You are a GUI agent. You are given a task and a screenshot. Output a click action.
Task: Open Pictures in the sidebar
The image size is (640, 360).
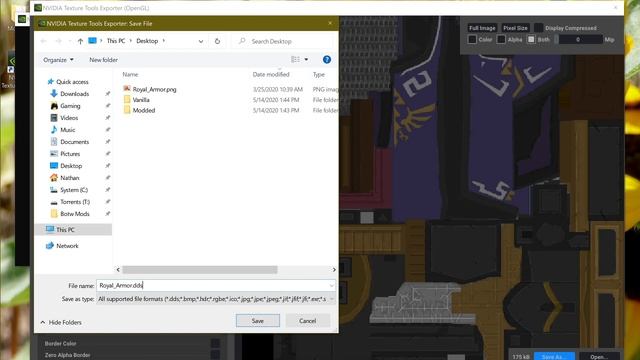click(70, 154)
